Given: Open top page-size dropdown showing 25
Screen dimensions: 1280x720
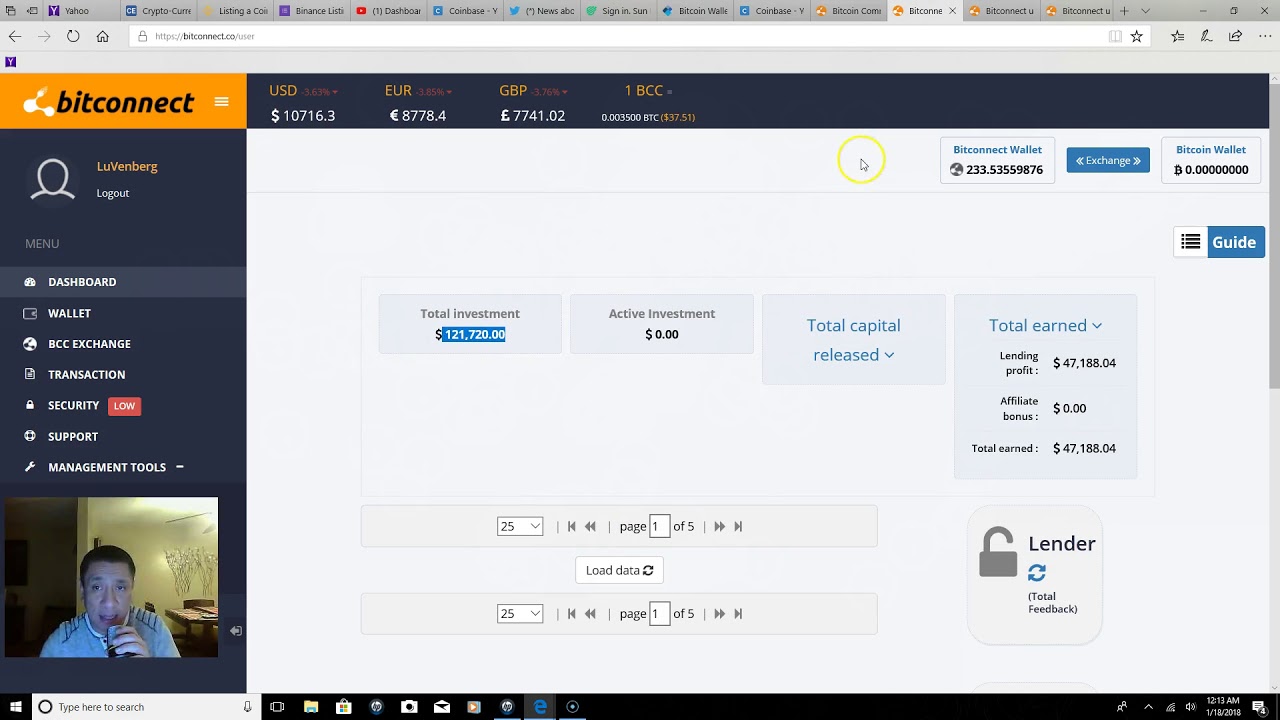Looking at the screenshot, I should click(x=520, y=526).
